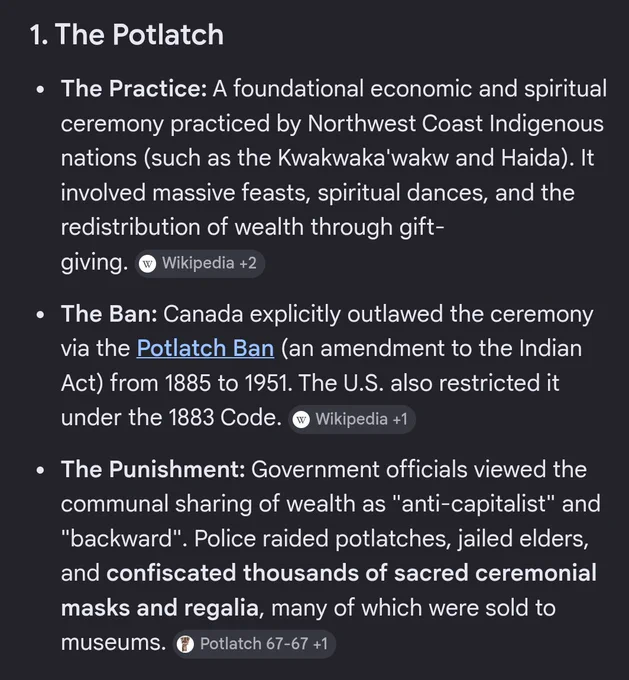Click the "1. The Potlatch" heading
Viewport: 629px width, 680px height.
click(127, 35)
